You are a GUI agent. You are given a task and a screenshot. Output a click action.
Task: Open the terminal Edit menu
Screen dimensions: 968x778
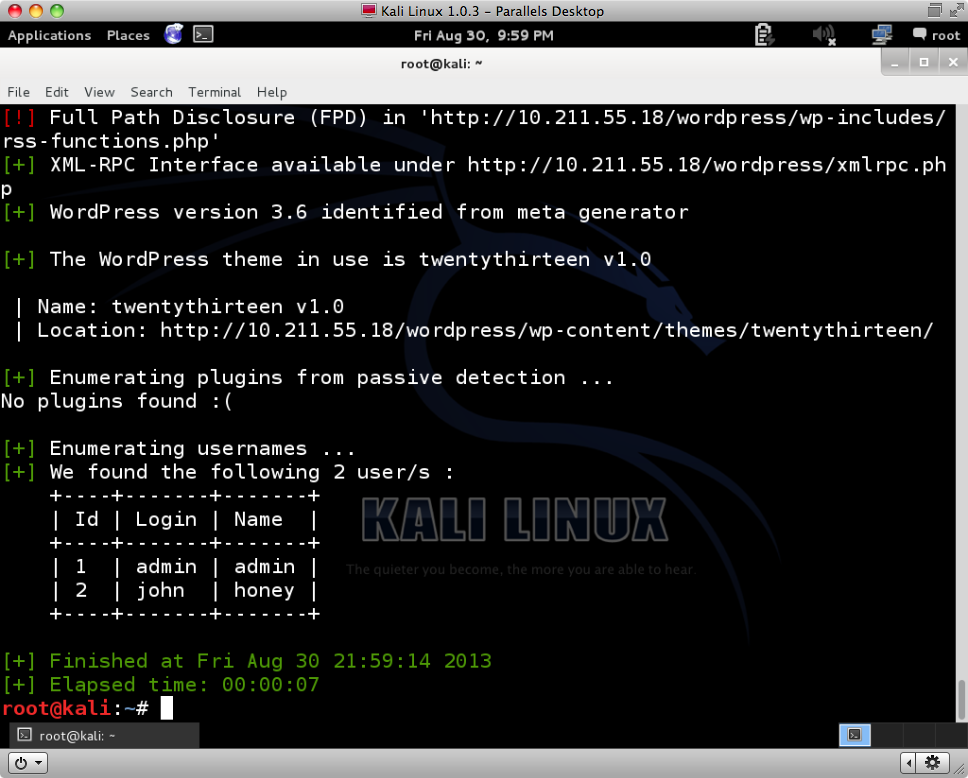56,92
